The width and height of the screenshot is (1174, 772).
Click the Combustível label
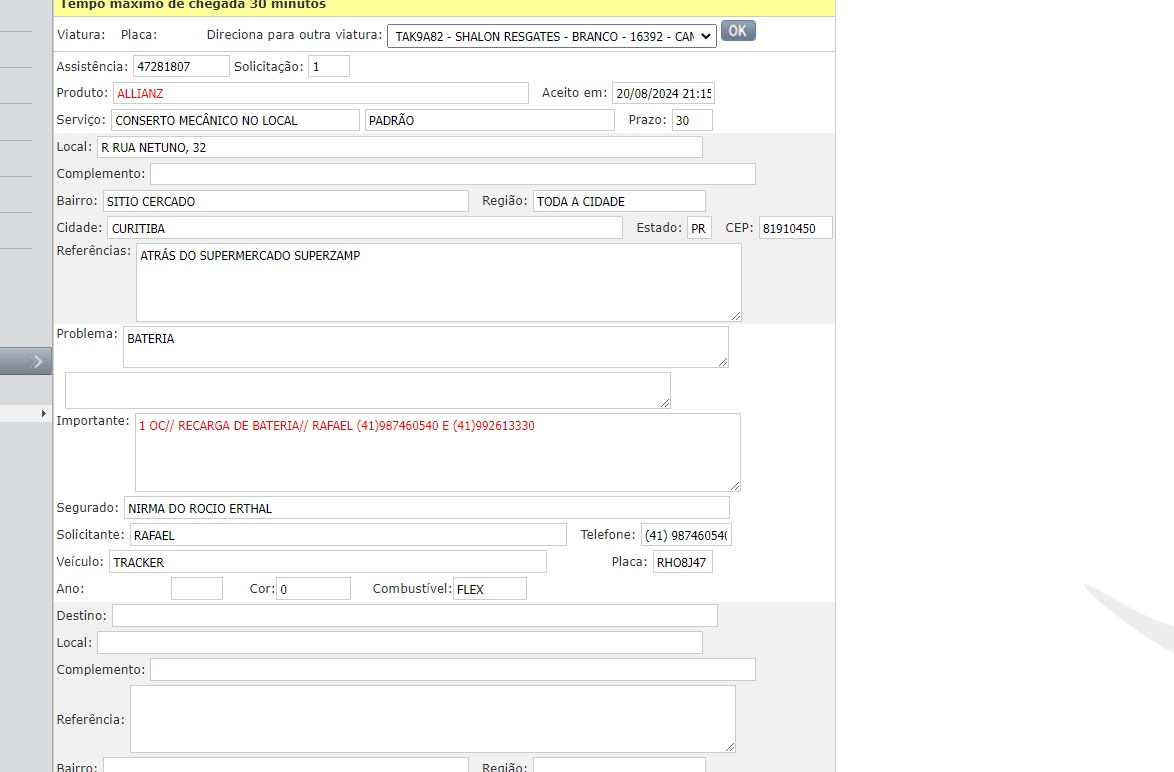pyautogui.click(x=412, y=589)
